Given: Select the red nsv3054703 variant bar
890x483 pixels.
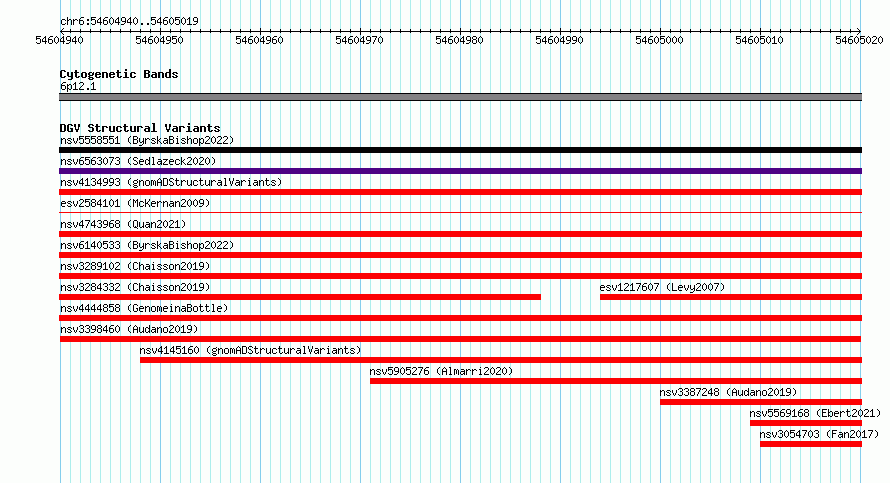Looking at the screenshot, I should [x=811, y=444].
